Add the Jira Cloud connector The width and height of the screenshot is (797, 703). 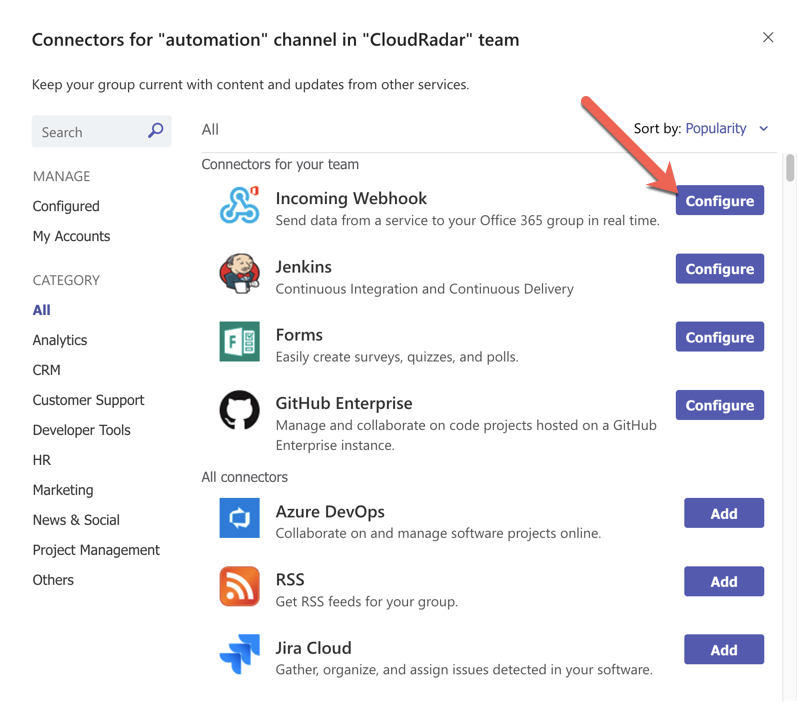[724, 649]
